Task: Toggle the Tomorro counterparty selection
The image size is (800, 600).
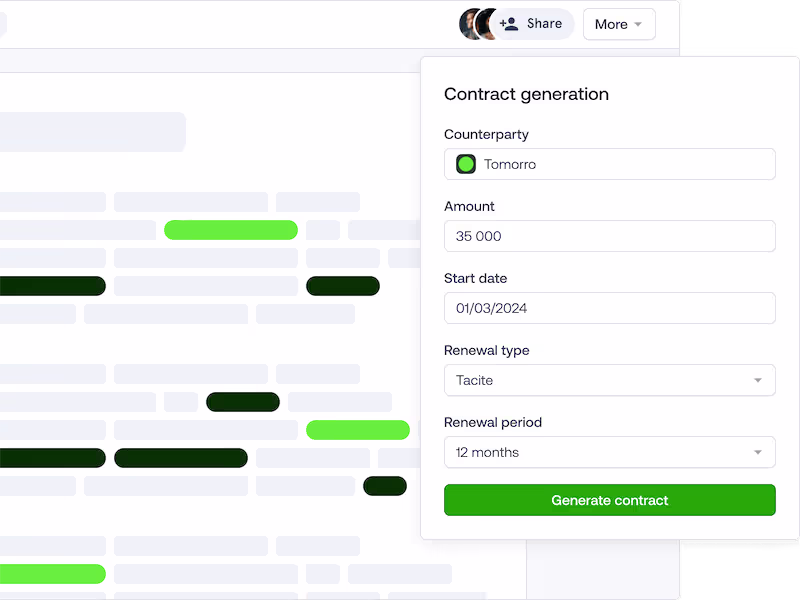Action: pos(610,163)
